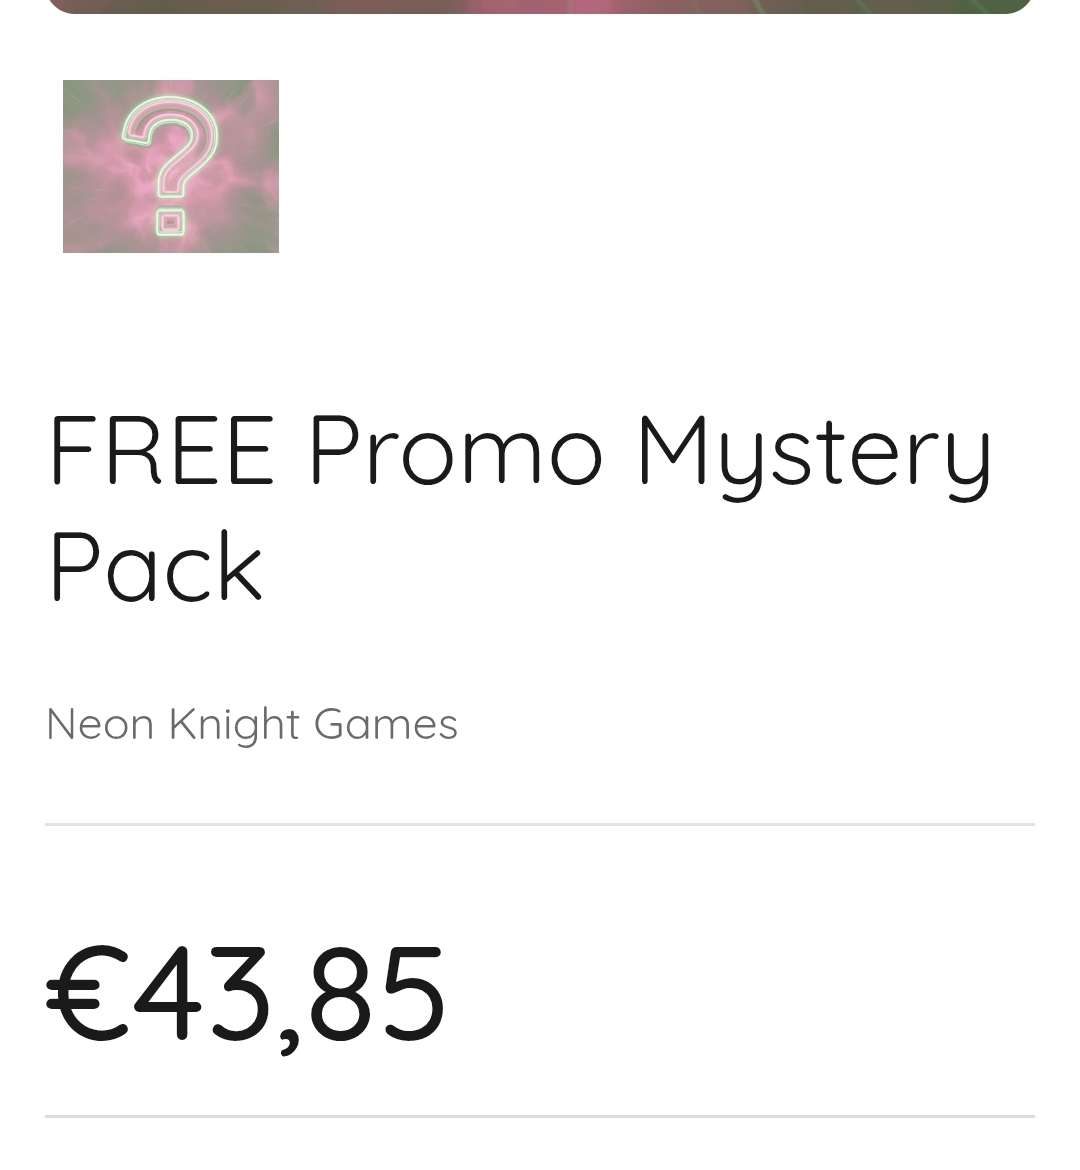This screenshot has width=1080, height=1170.
Task: Click the word FREE in the title
Action: (x=162, y=451)
